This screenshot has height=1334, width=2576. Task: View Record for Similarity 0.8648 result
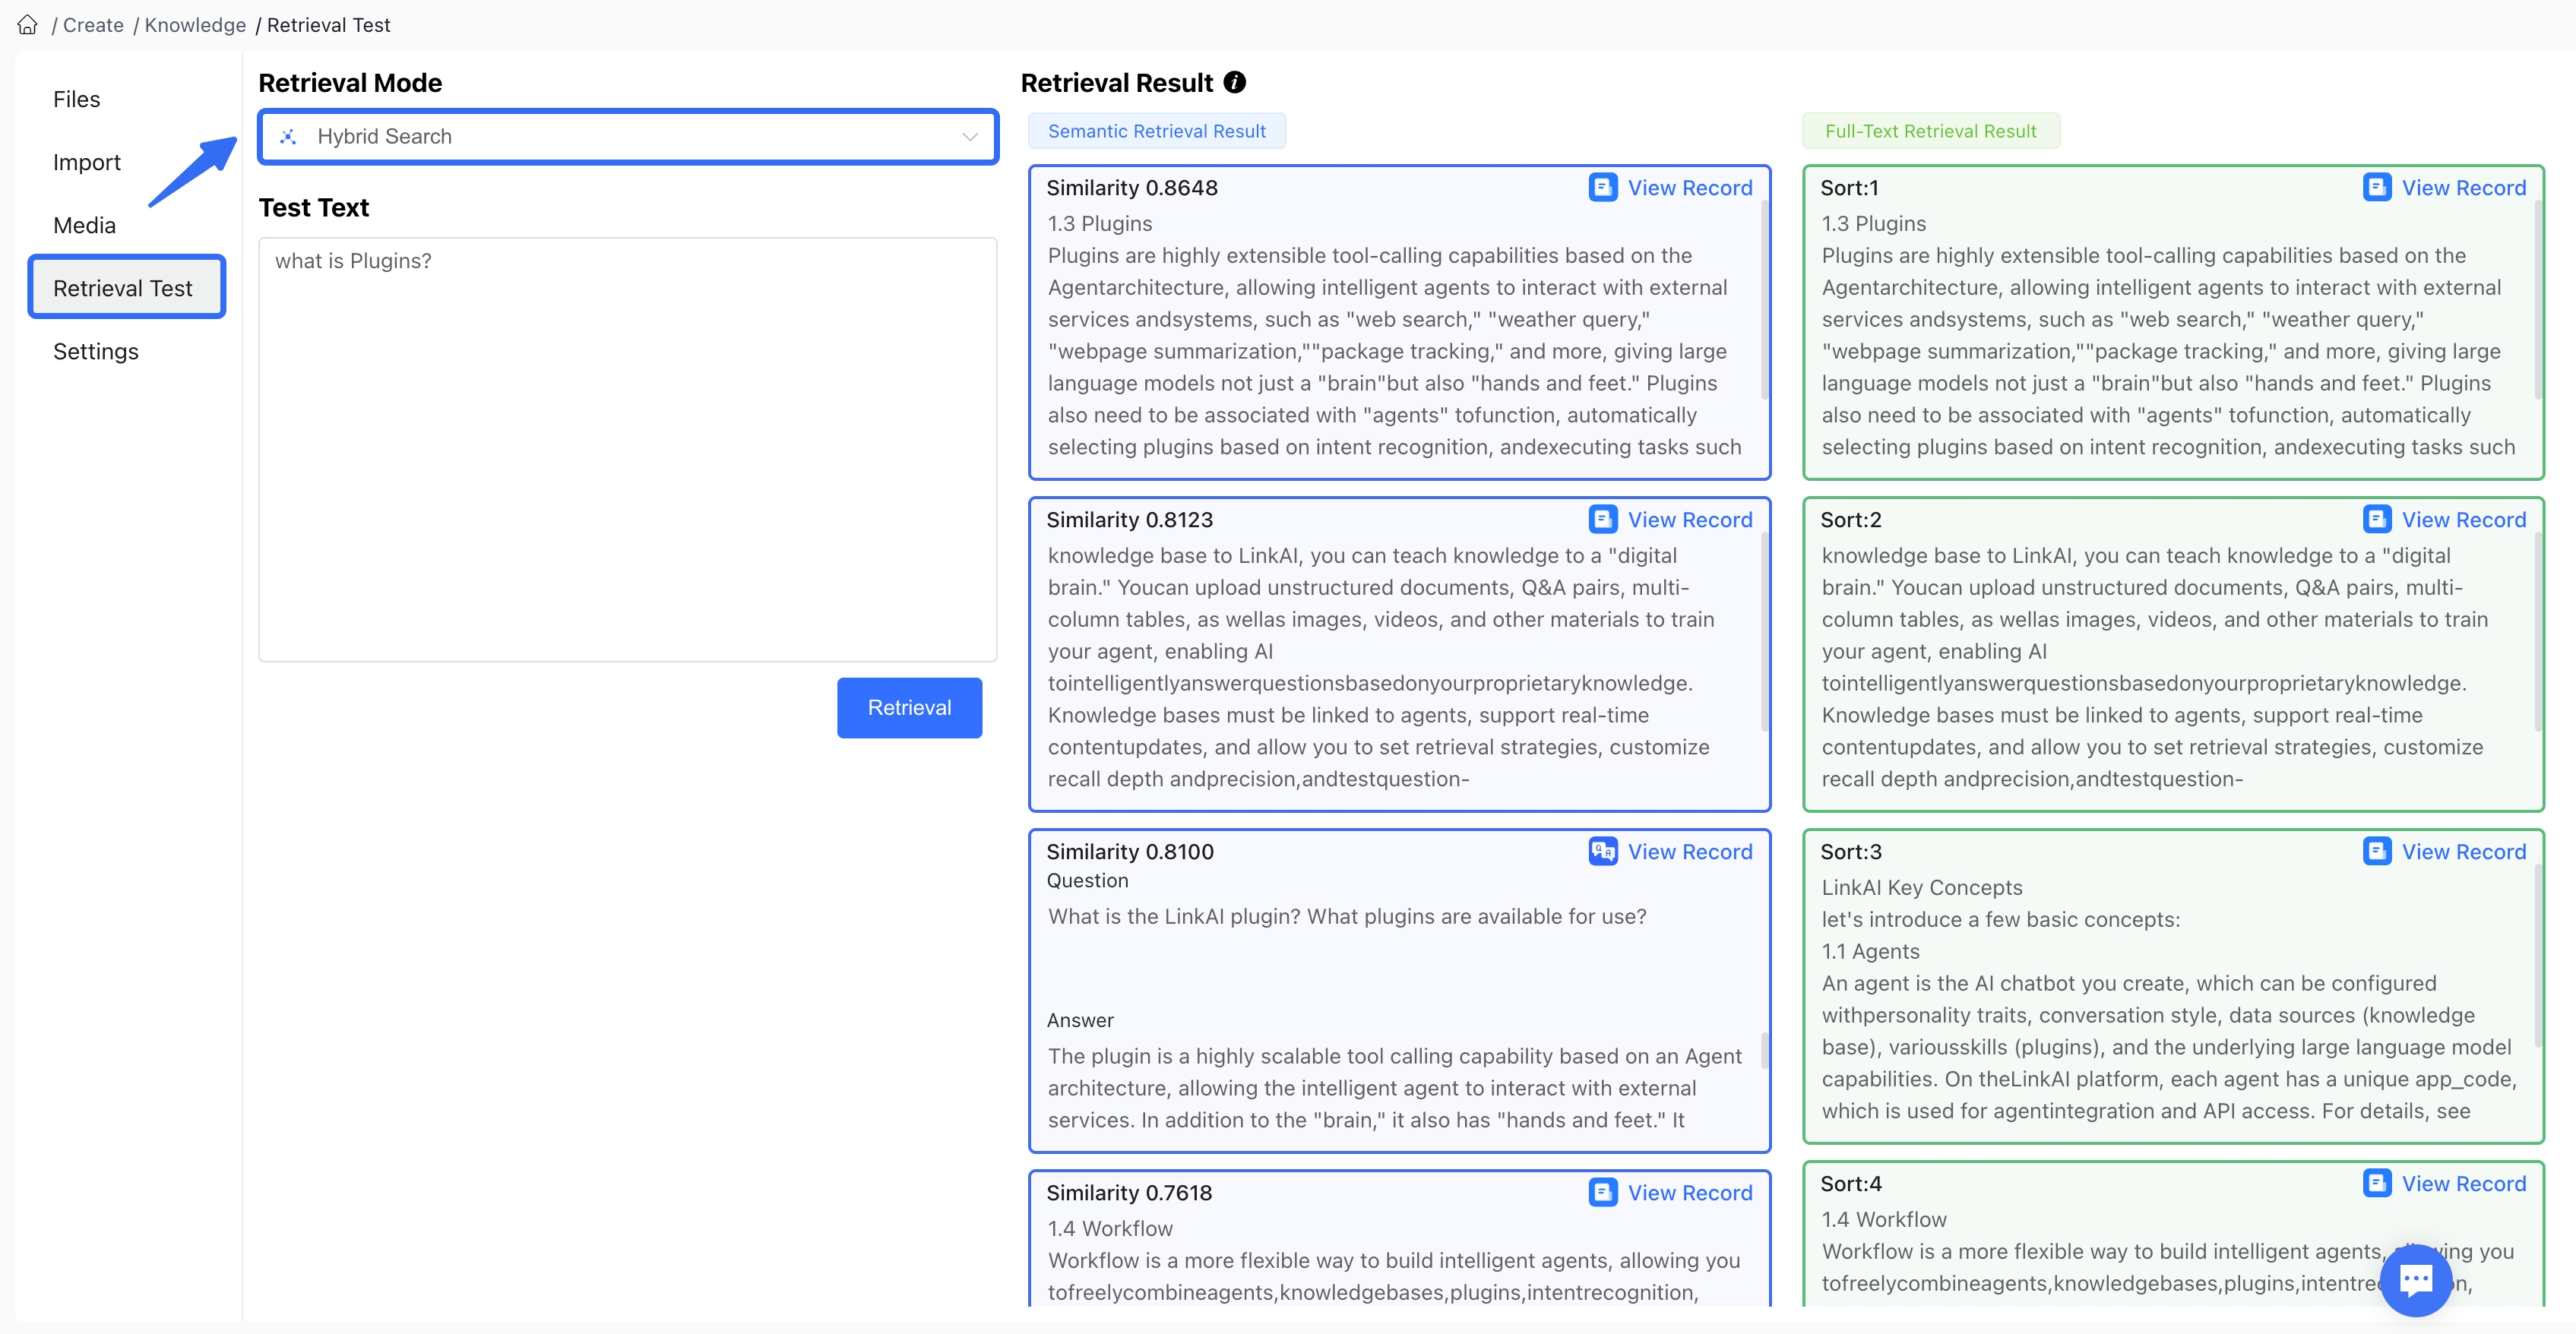1690,188
